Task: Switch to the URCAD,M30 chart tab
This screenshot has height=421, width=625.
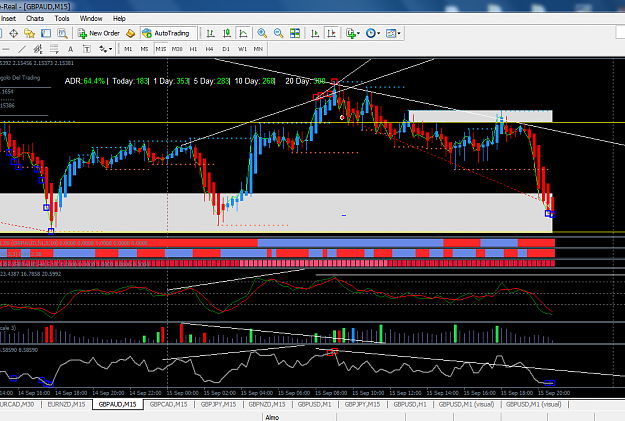Action: click(17, 404)
